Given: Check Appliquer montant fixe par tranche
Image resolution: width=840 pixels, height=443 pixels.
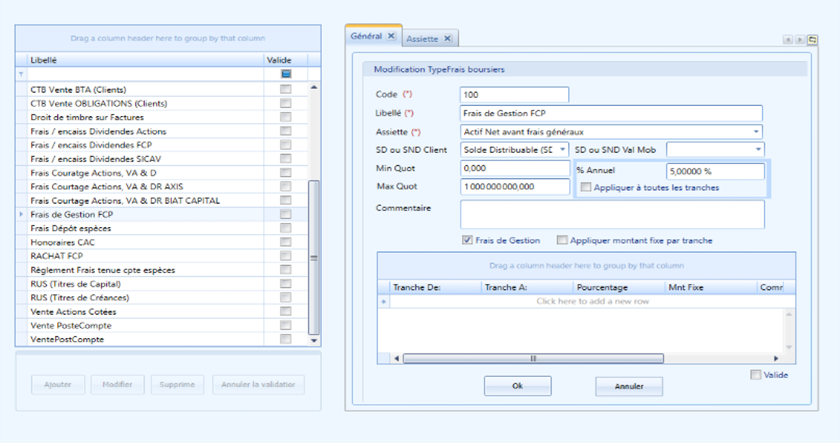Looking at the screenshot, I should pyautogui.click(x=562, y=240).
